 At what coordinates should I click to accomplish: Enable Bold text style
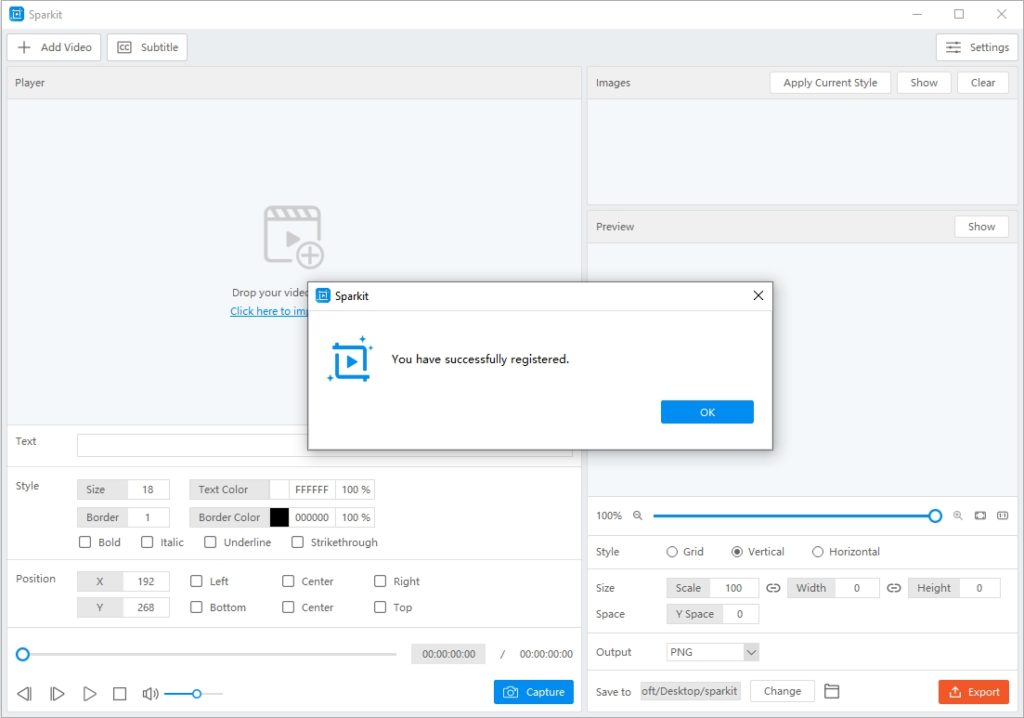[x=85, y=542]
